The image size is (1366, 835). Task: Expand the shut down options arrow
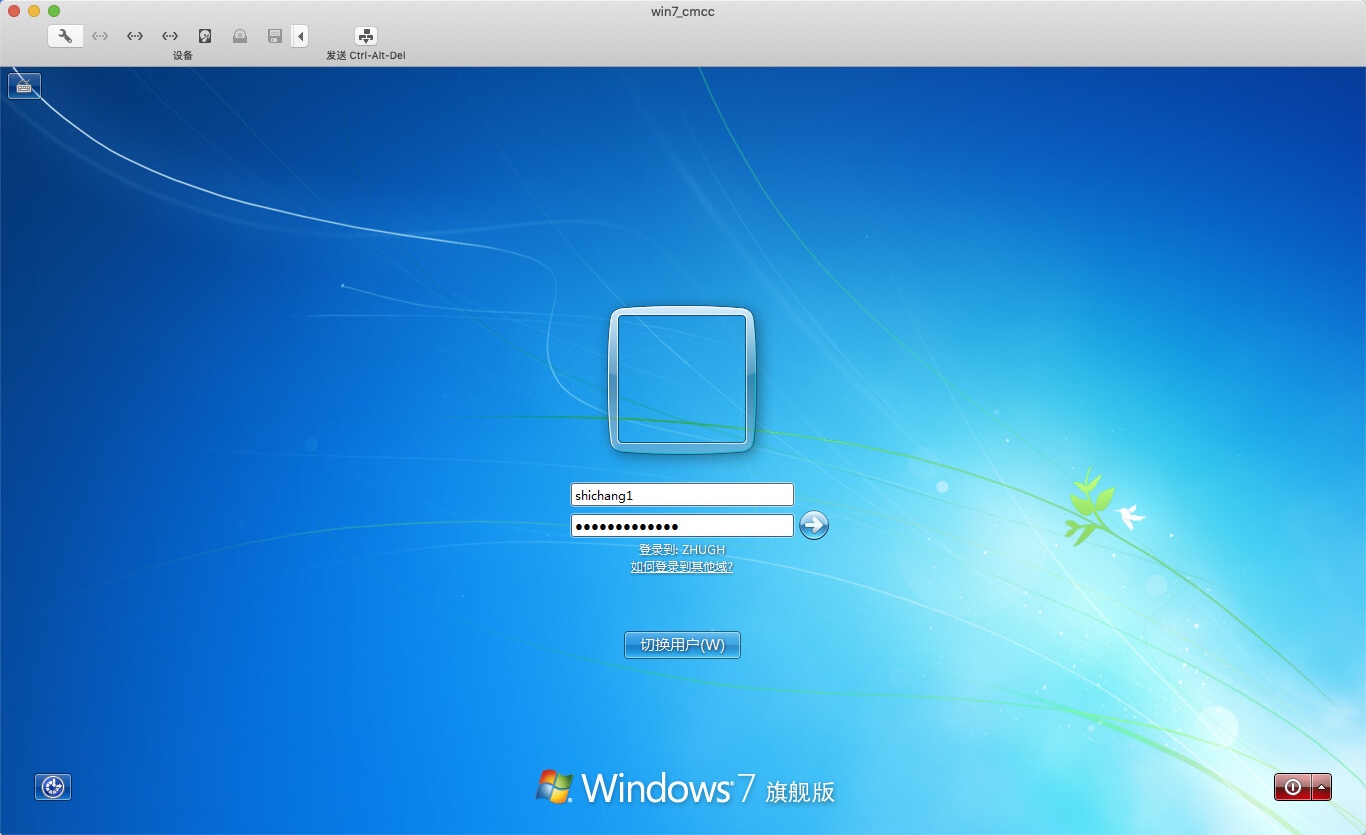pos(1322,787)
